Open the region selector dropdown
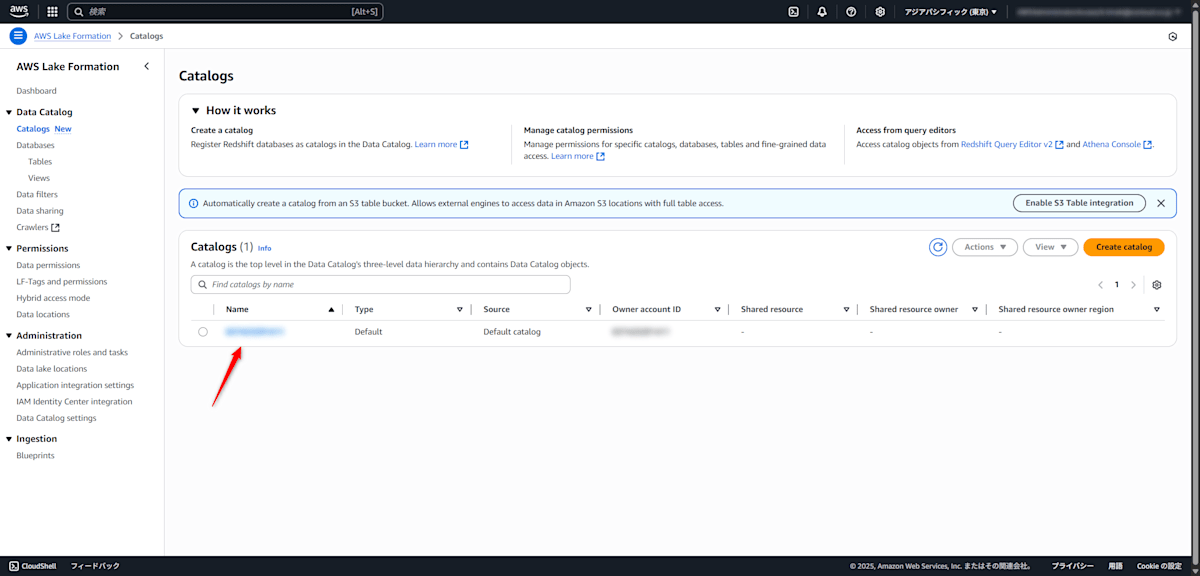 (x=950, y=12)
